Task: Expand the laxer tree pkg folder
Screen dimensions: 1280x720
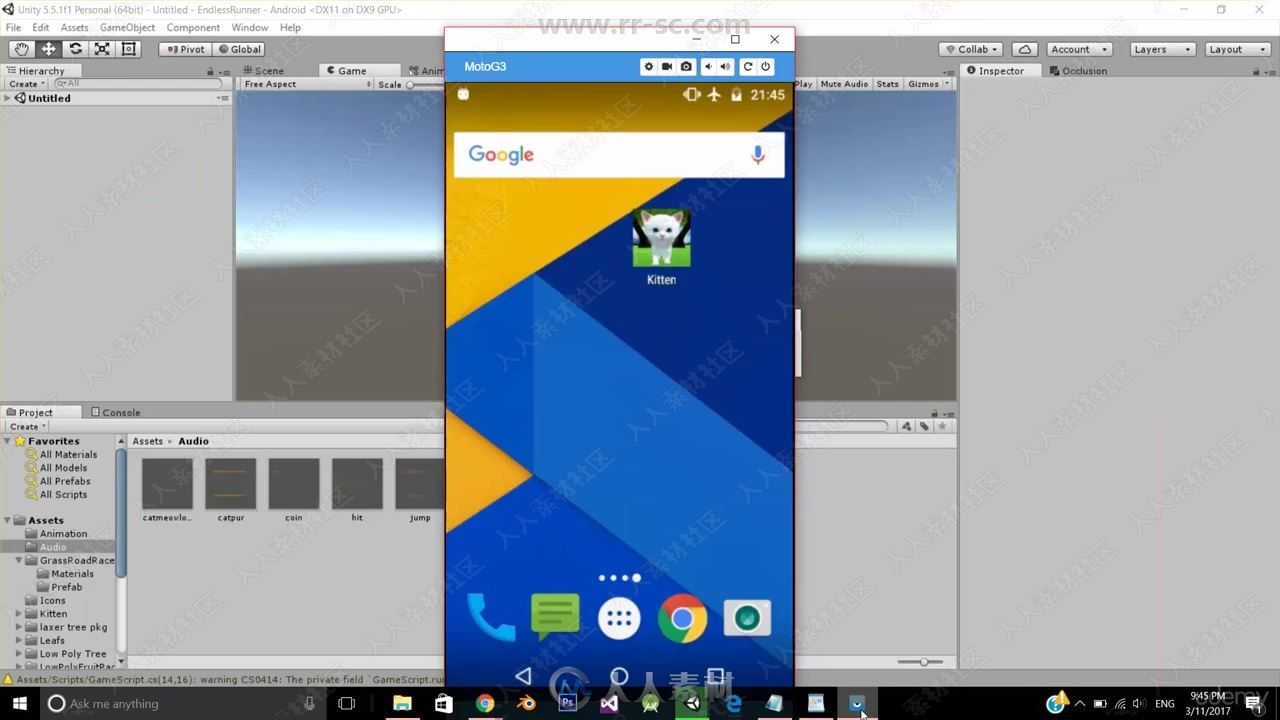Action: [x=19, y=627]
